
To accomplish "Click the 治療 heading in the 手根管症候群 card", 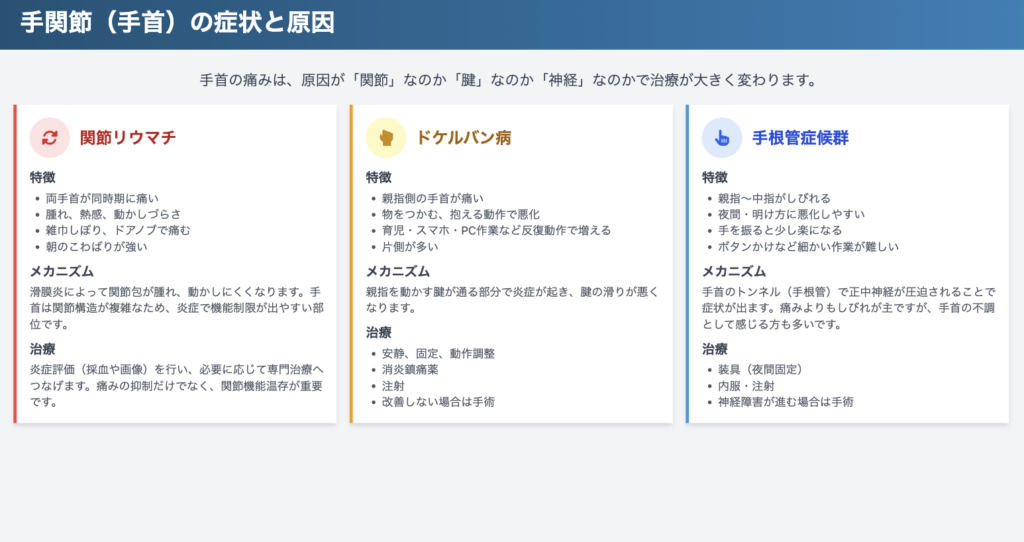I will tap(715, 349).
